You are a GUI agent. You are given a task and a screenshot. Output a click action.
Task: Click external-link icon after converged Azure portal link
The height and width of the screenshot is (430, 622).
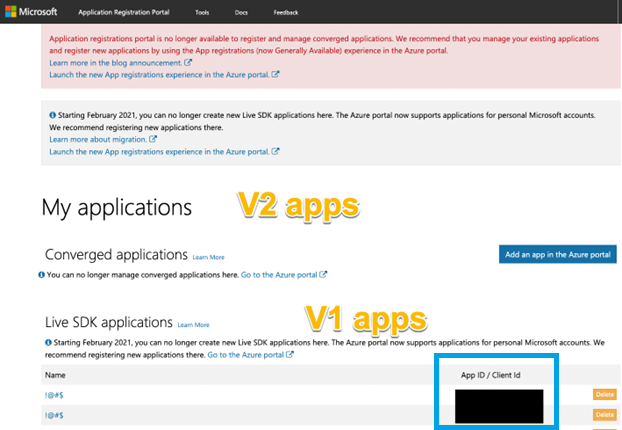tap(323, 275)
